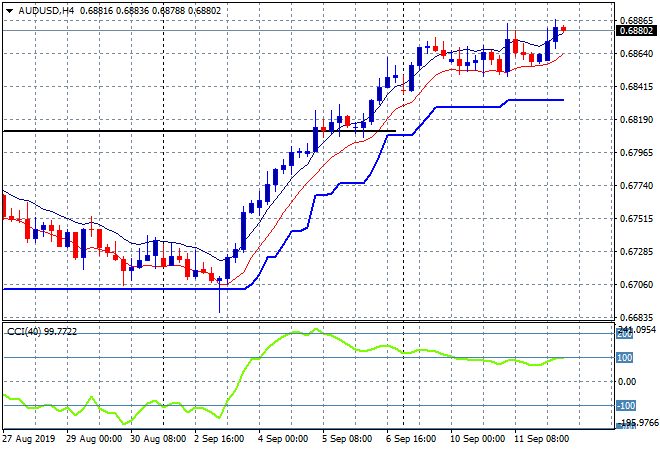Select the 27 Aug 2019 time label

pyautogui.click(x=29, y=439)
